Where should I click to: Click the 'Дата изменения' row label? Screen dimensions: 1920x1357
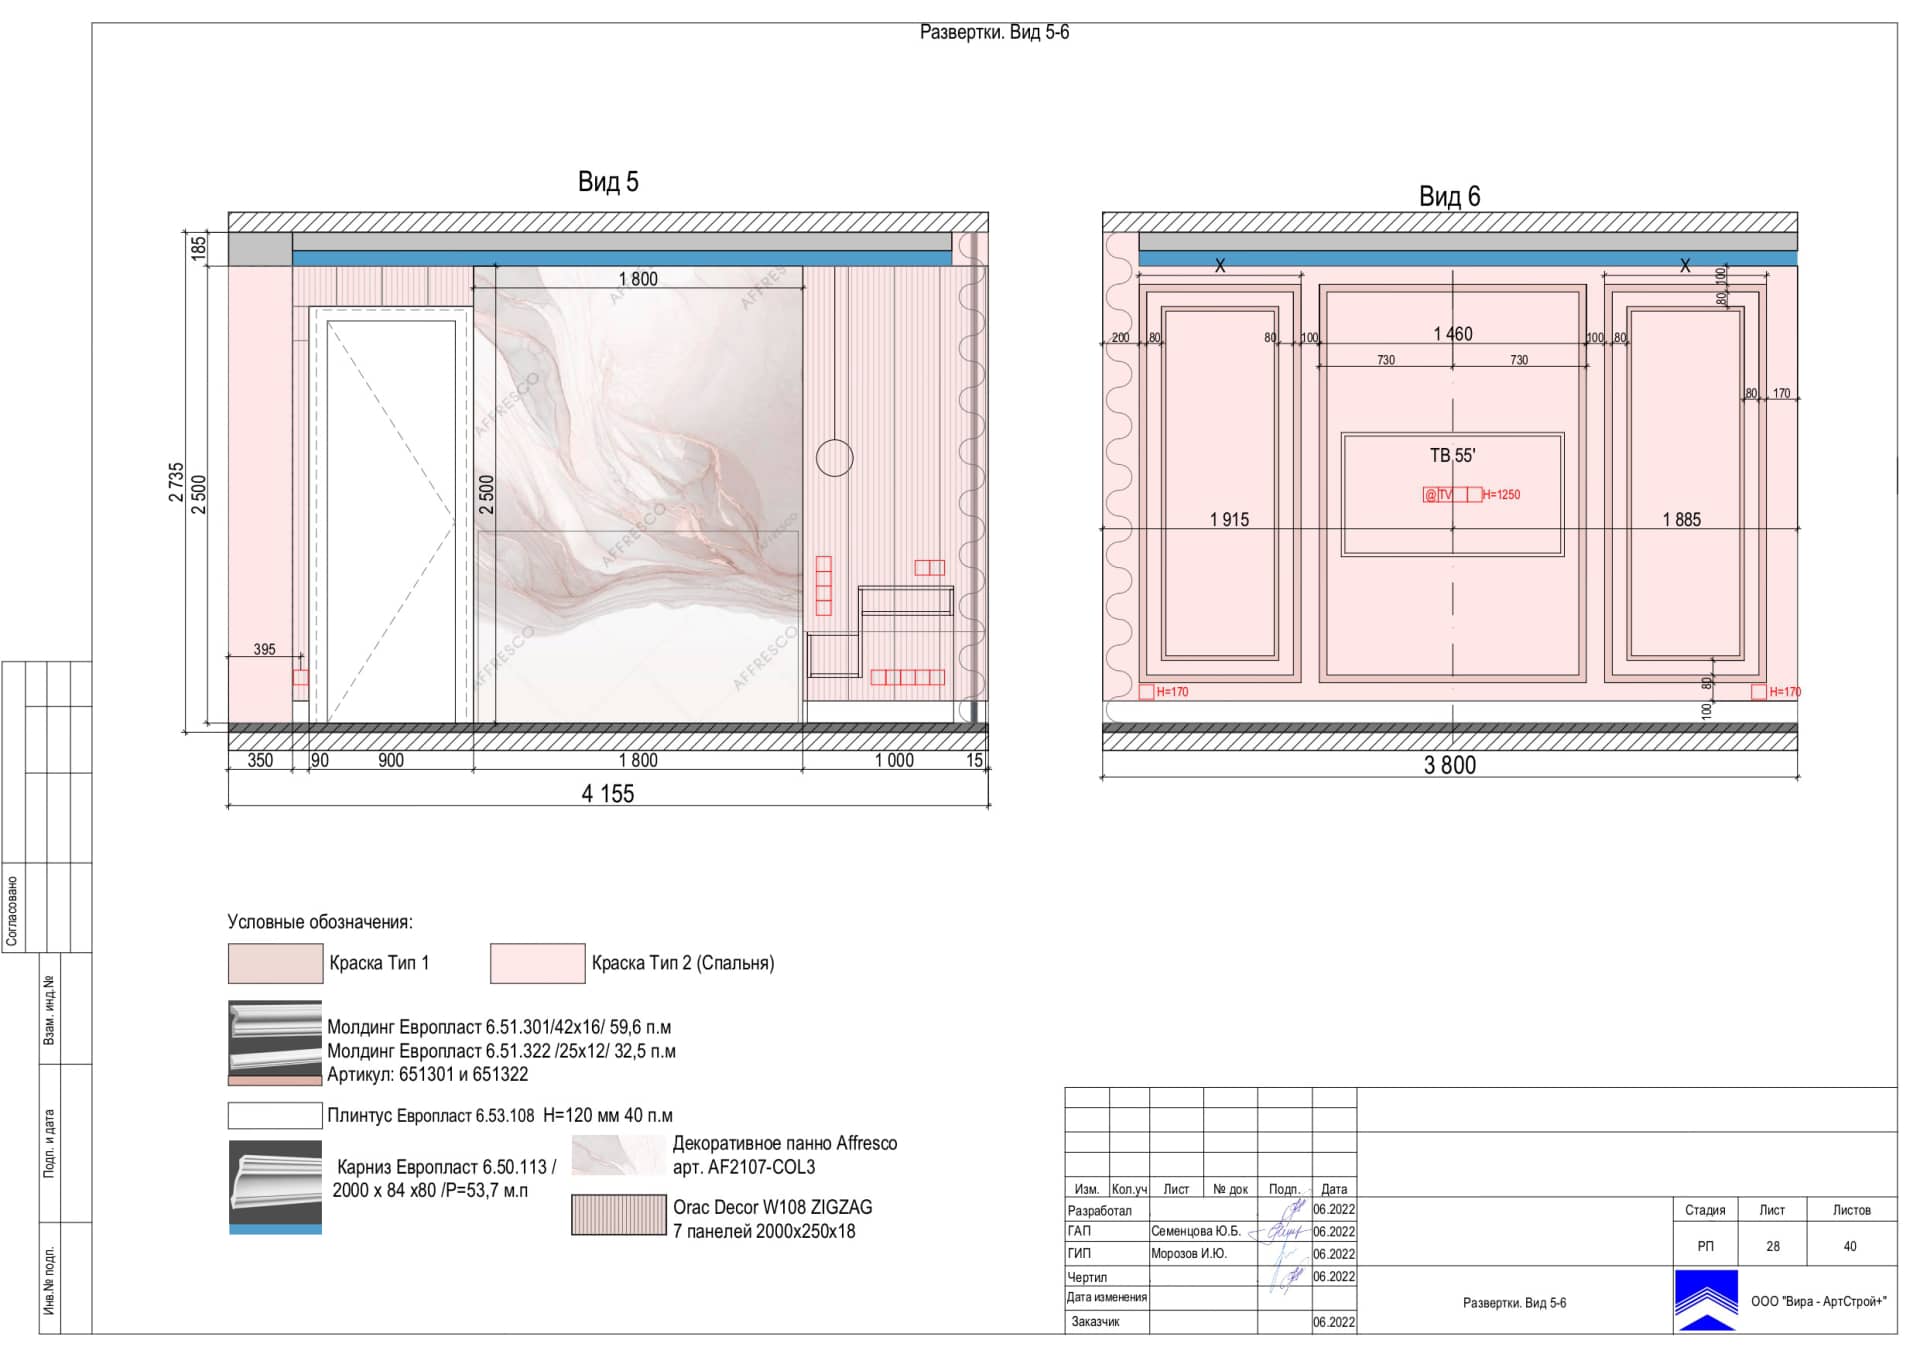(x=1107, y=1297)
